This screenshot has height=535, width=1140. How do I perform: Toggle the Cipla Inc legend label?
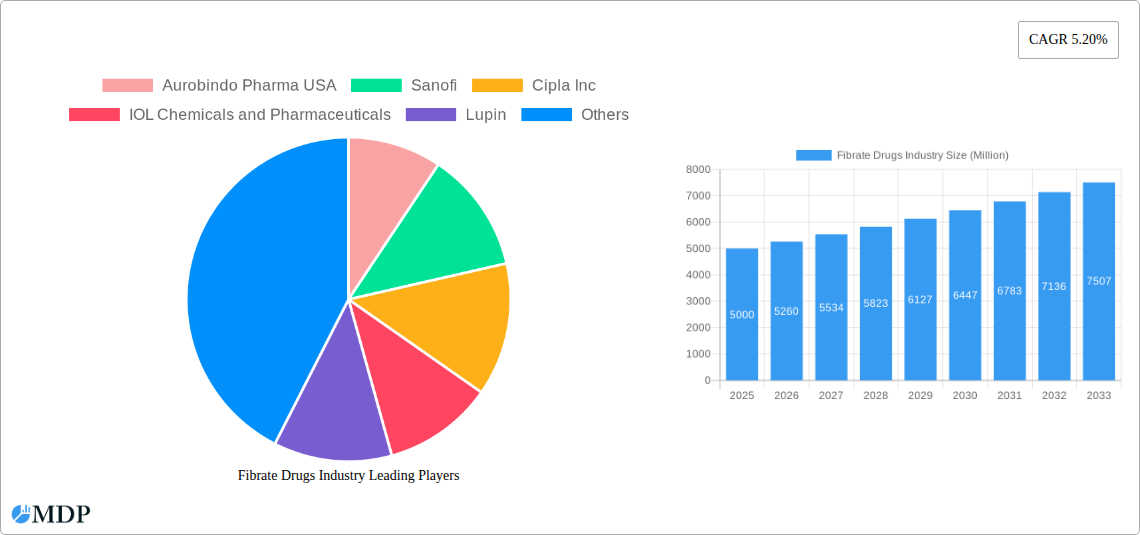564,86
